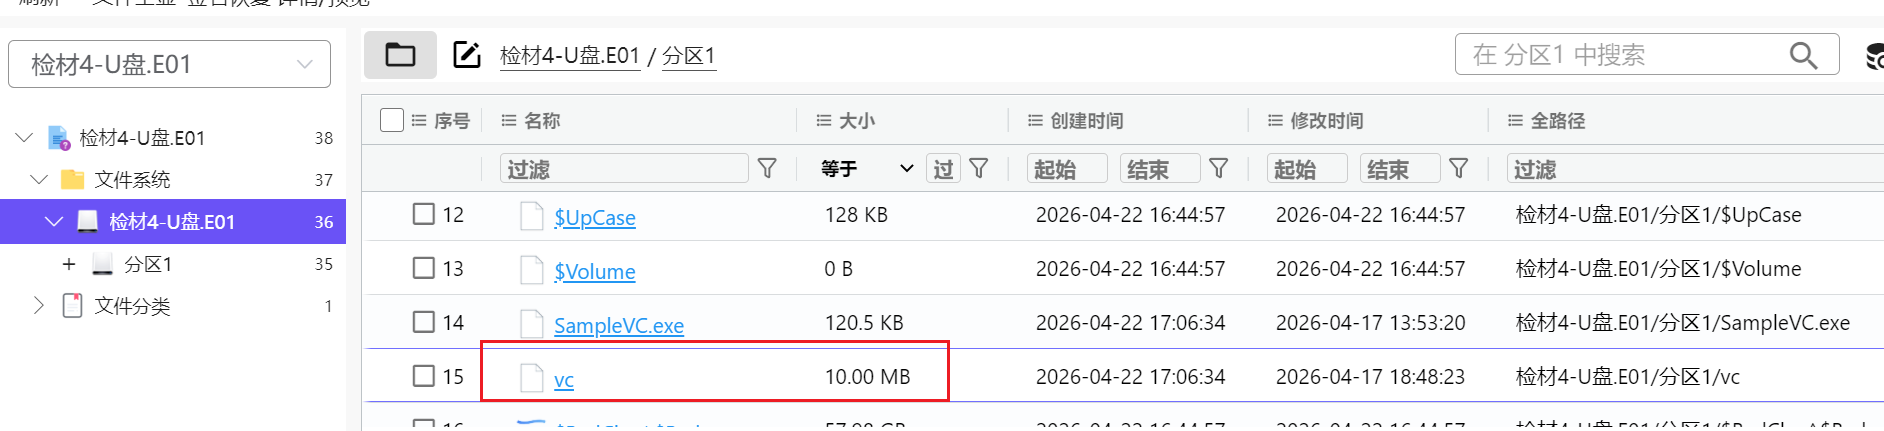Click the edit path pencil icon
The height and width of the screenshot is (431, 1884).
click(467, 55)
